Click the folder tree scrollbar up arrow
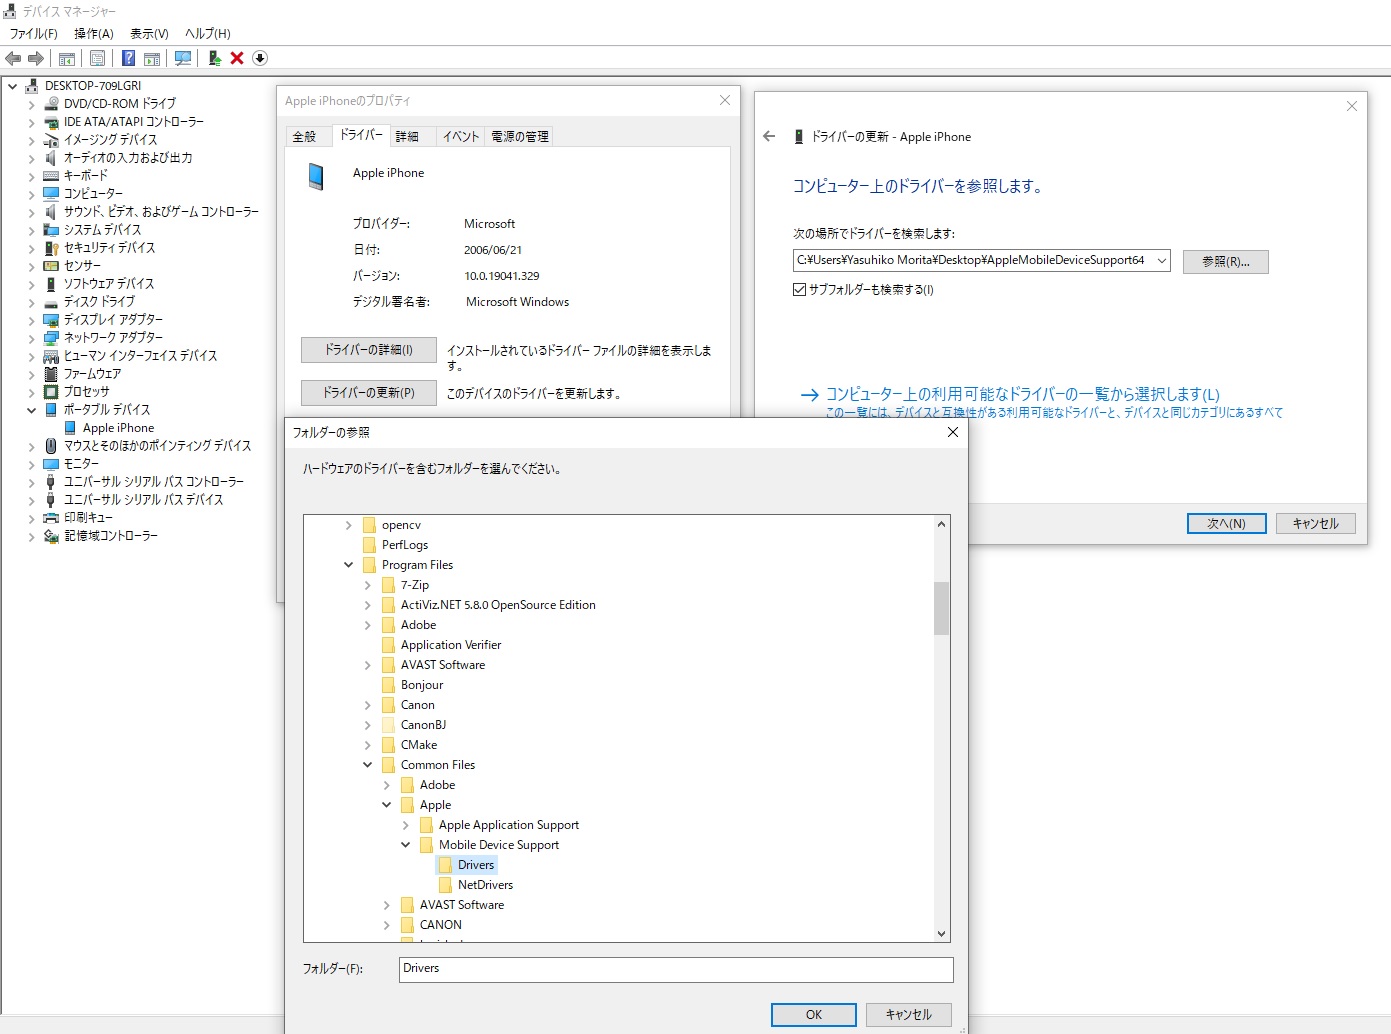 (x=941, y=524)
